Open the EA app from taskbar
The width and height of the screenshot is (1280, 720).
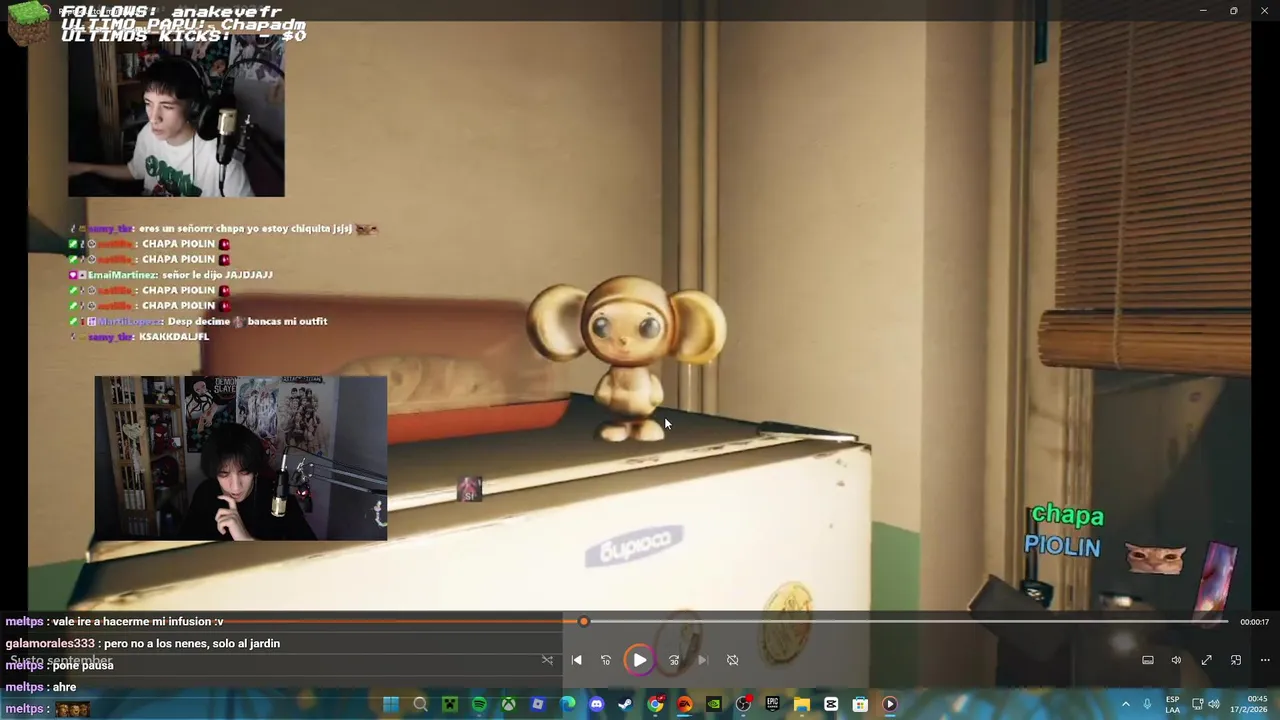[x=684, y=704]
